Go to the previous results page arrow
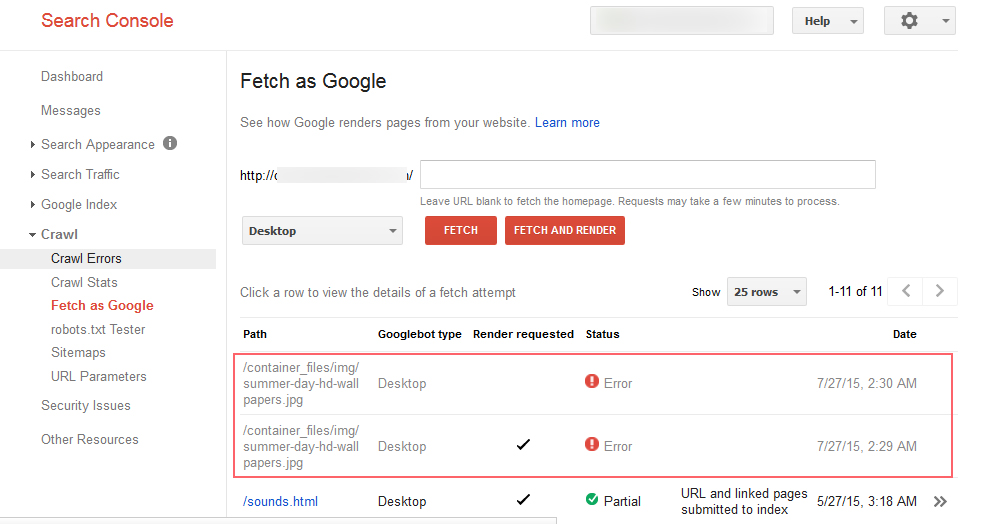The height and width of the screenshot is (524, 1000). tap(906, 291)
